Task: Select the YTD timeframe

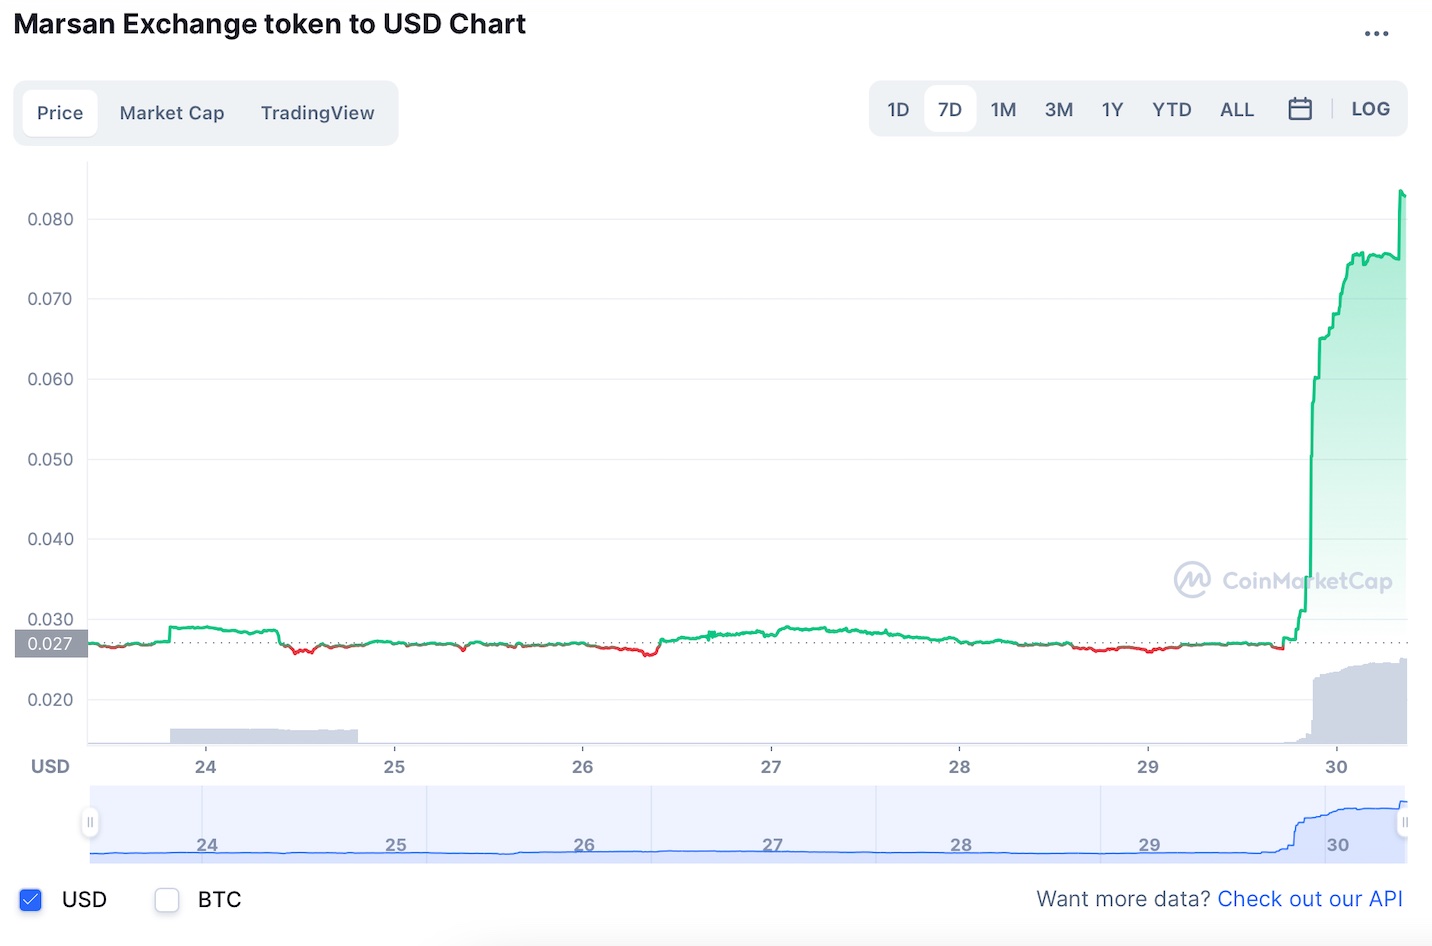Action: [x=1171, y=108]
